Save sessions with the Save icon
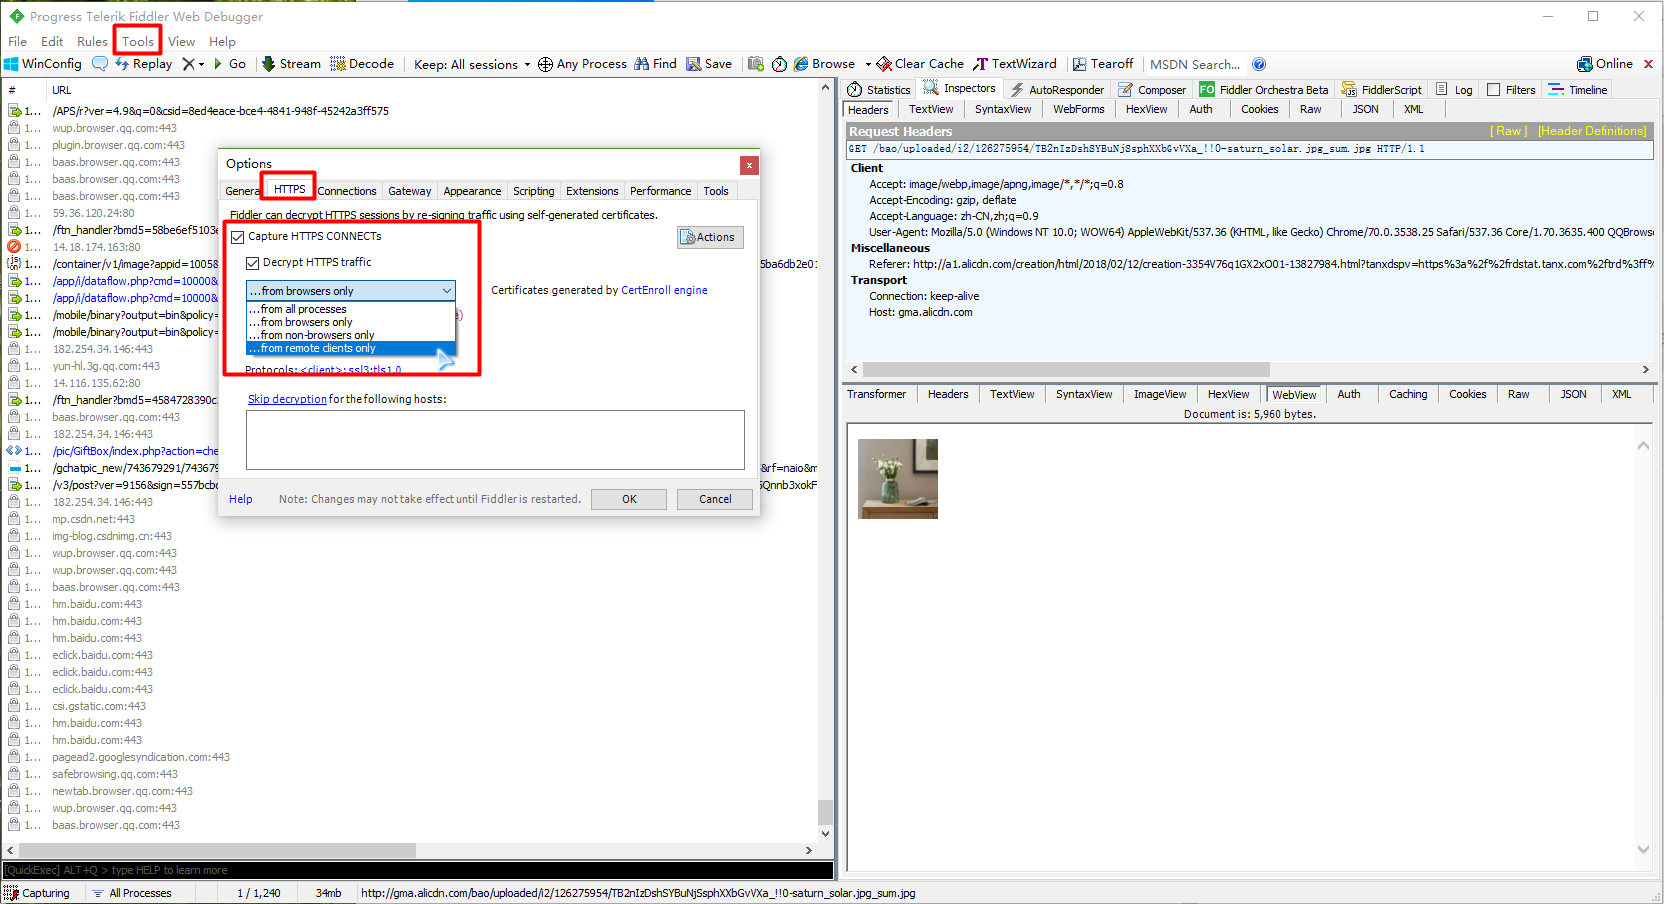The image size is (1664, 904). click(x=708, y=64)
